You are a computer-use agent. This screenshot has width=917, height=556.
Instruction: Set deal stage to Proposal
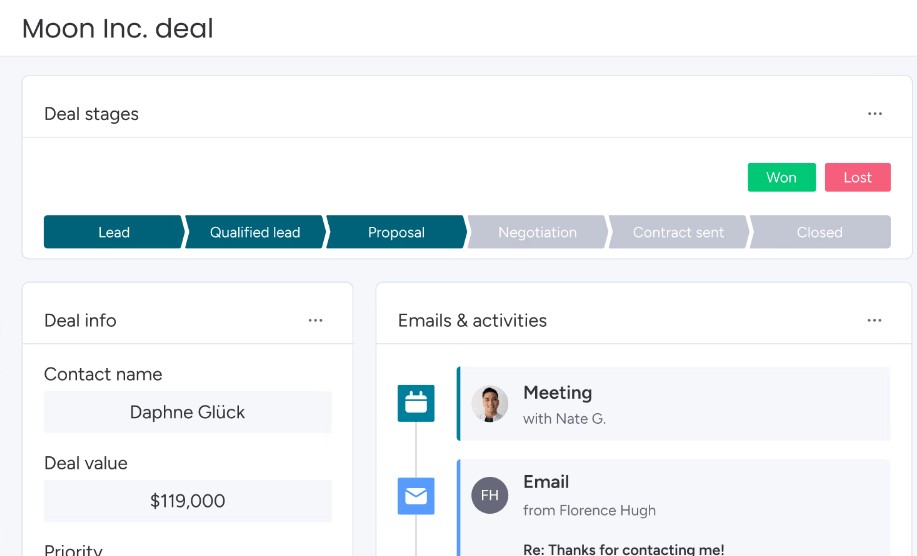point(396,232)
